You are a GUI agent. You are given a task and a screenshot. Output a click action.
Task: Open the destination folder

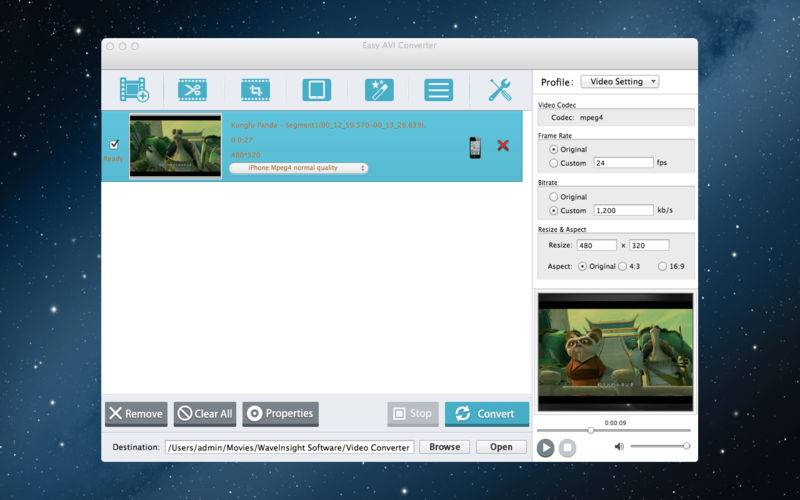[x=501, y=447]
